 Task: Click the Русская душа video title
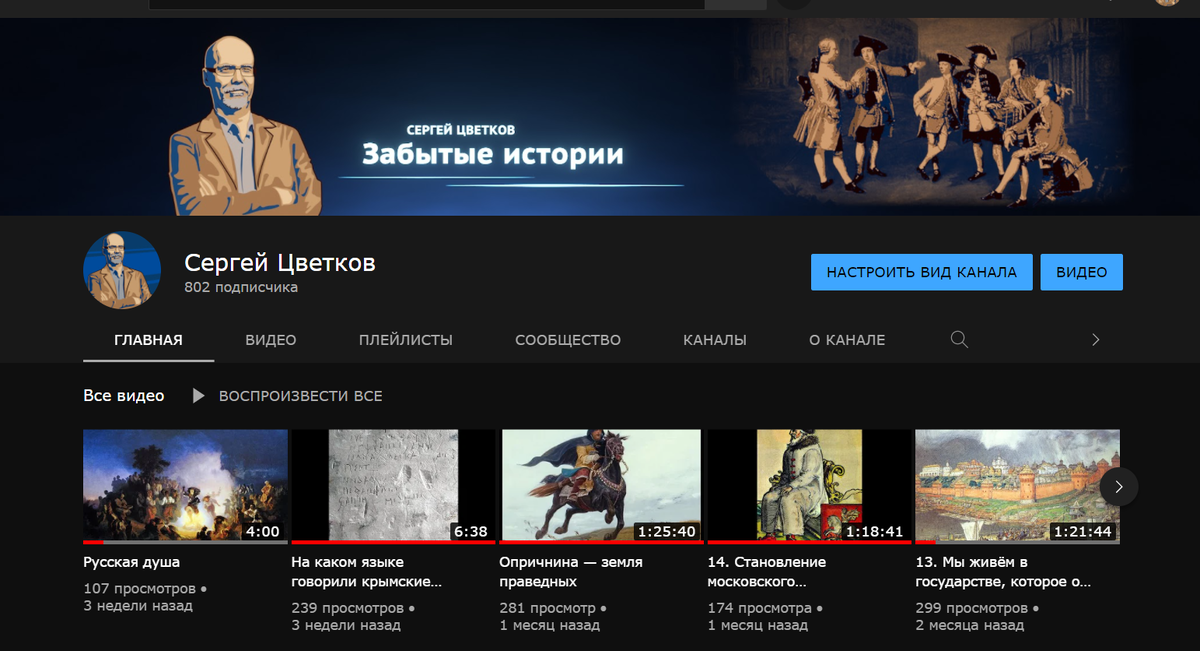[132, 562]
